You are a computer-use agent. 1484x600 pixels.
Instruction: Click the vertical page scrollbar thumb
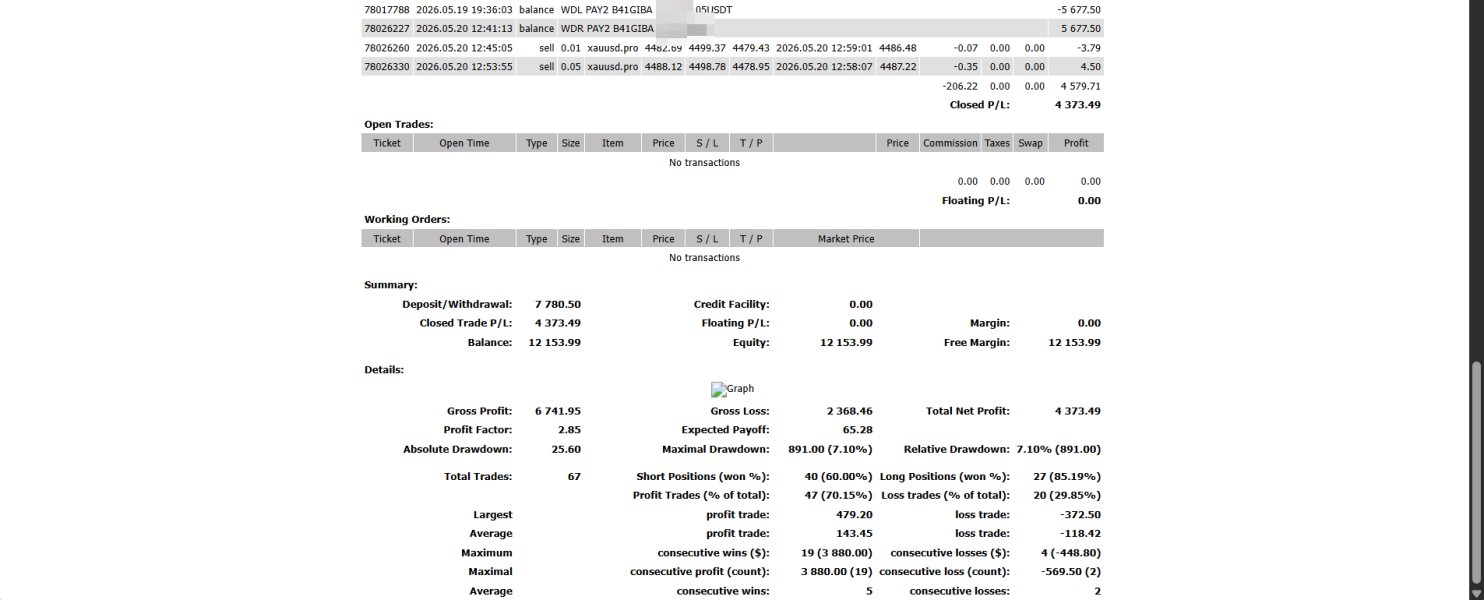[1476, 474]
